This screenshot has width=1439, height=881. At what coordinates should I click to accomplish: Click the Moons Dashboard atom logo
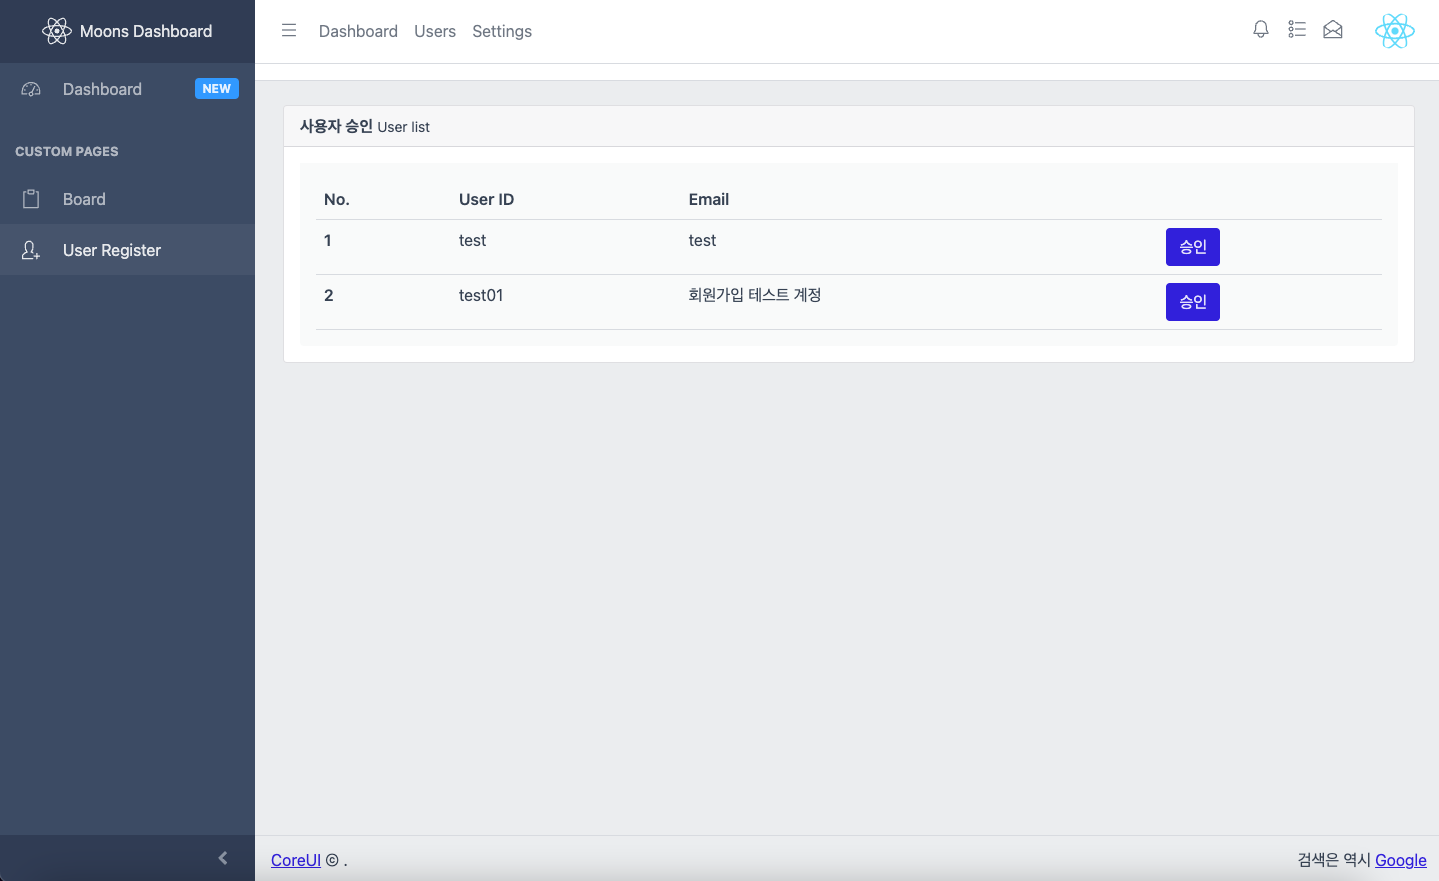[58, 30]
